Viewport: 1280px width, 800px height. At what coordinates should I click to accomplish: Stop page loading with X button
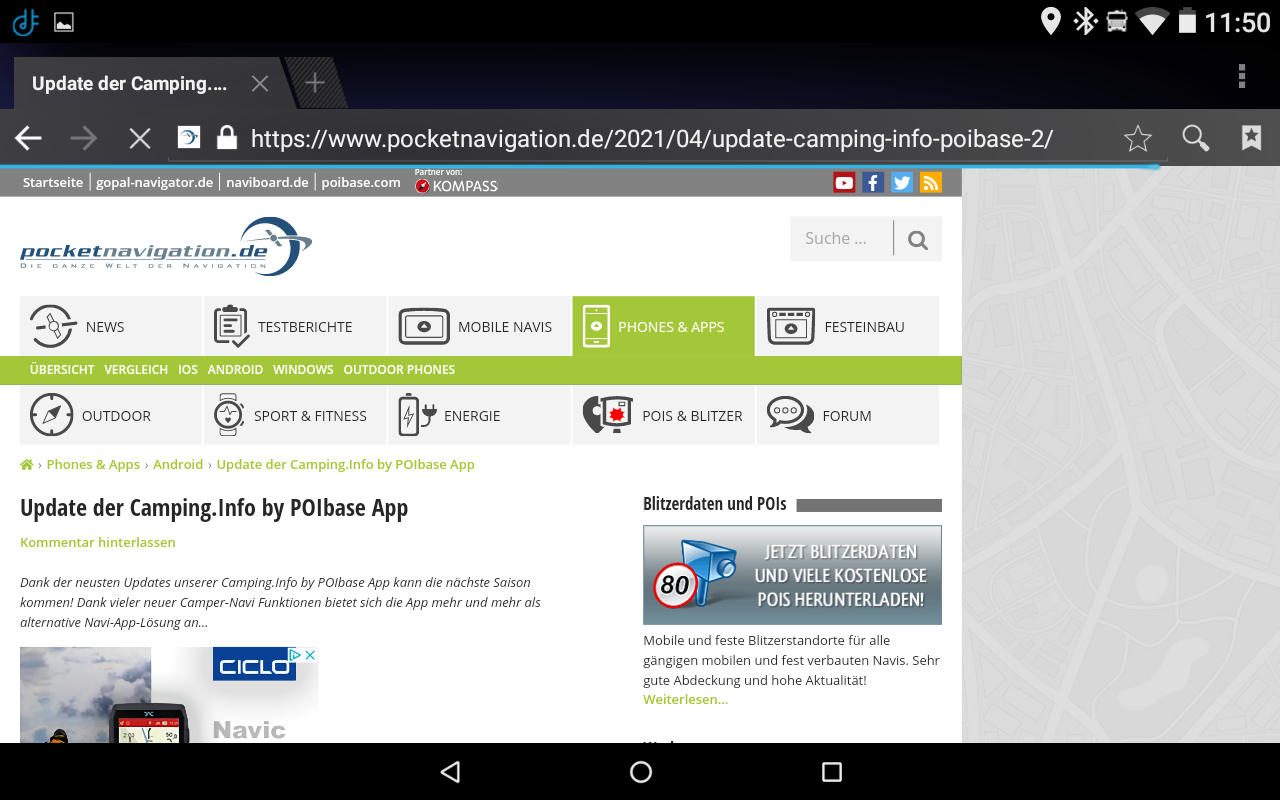(x=140, y=138)
